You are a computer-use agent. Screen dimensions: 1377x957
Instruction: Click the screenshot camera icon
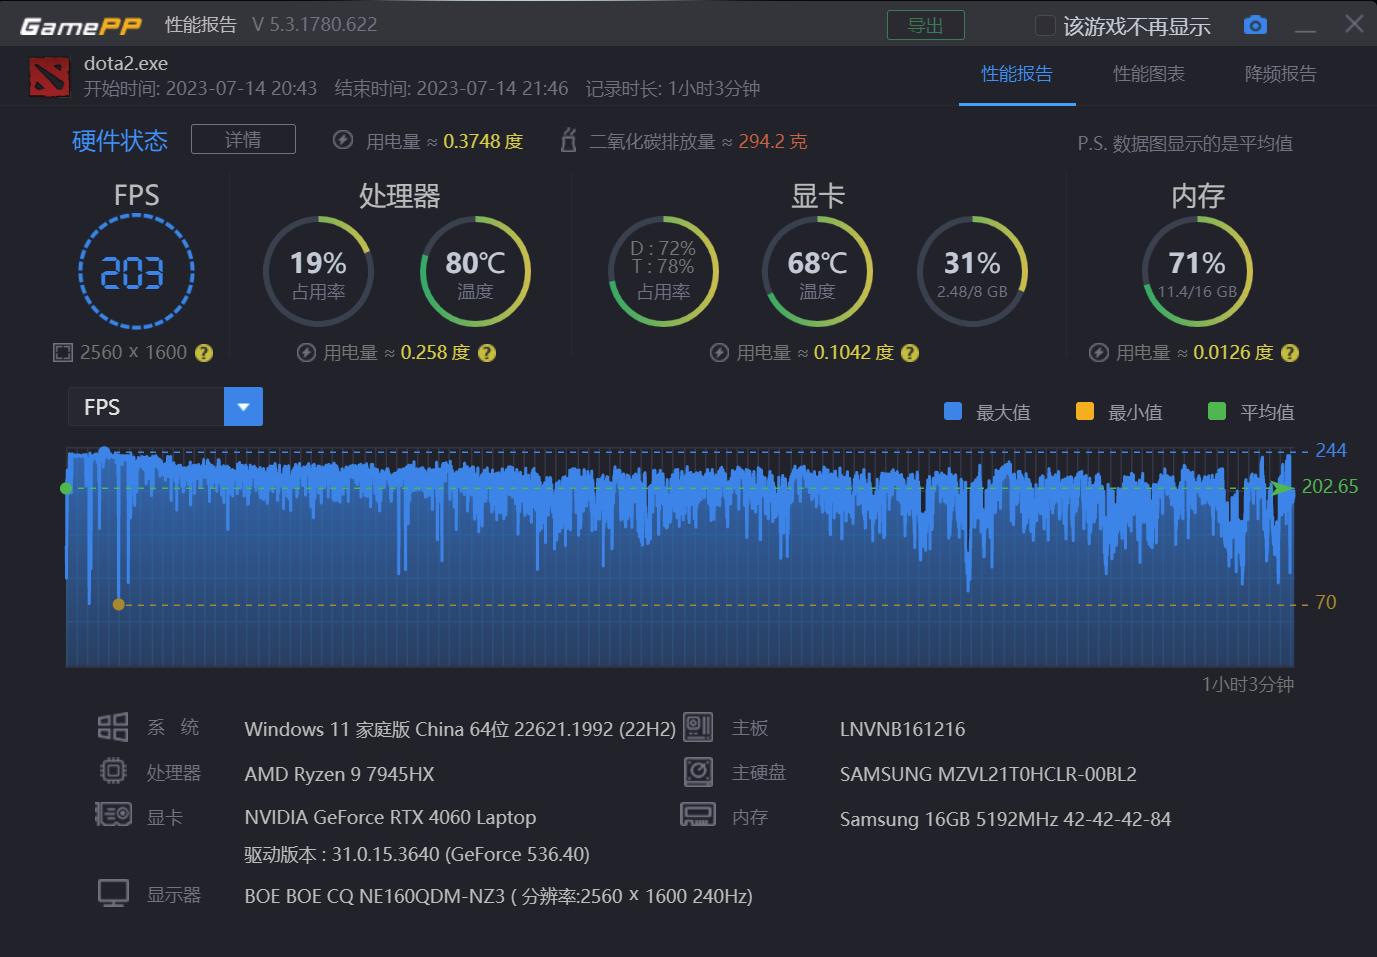[x=1255, y=24]
